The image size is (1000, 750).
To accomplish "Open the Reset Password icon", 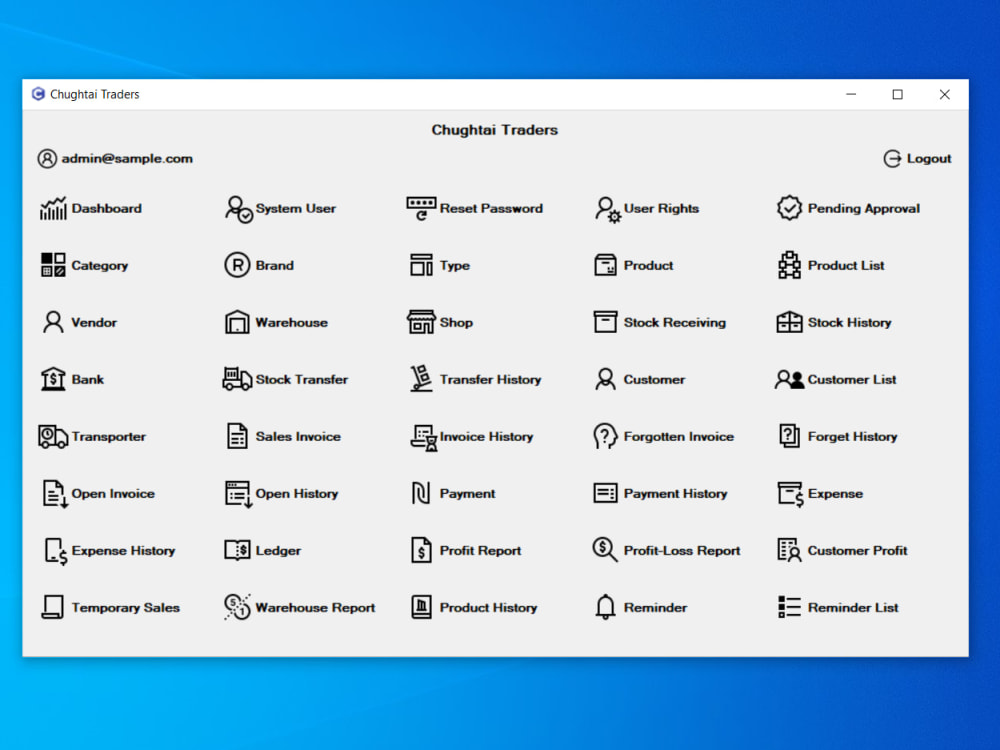I will 420,208.
